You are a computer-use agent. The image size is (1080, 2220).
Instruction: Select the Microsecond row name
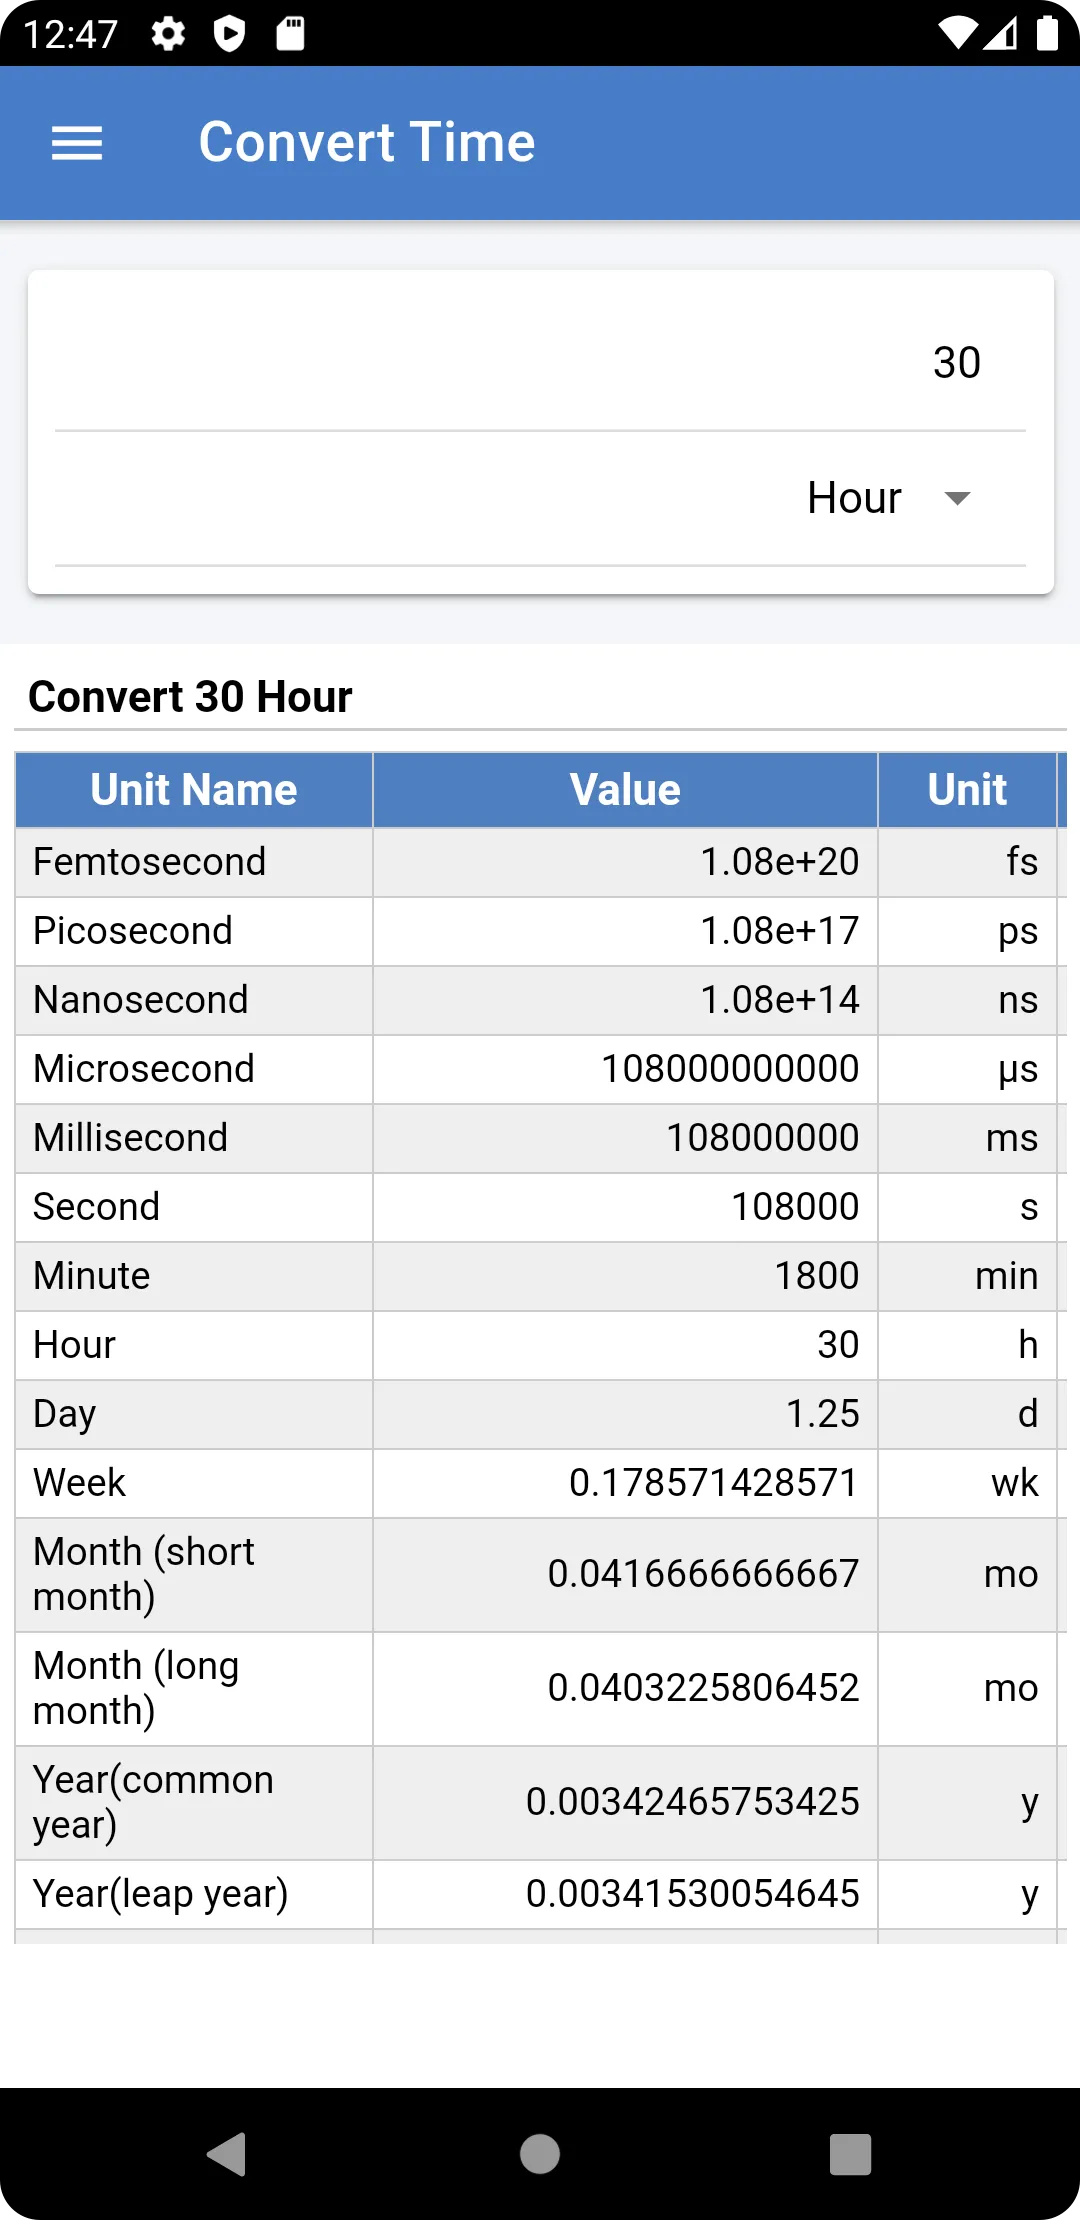[x=144, y=1069]
